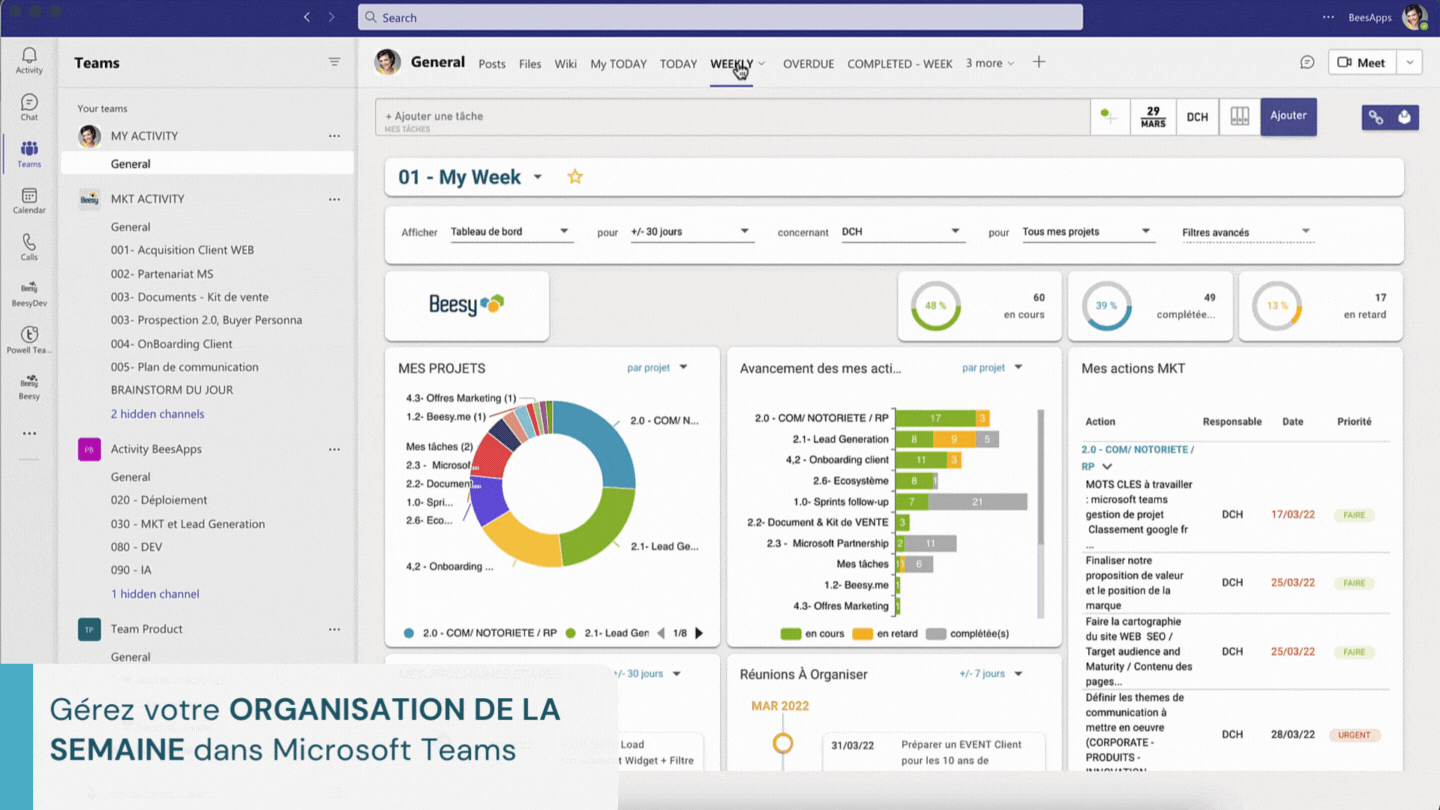
Task: Open the profile avatar top right
Action: pos(1414,17)
